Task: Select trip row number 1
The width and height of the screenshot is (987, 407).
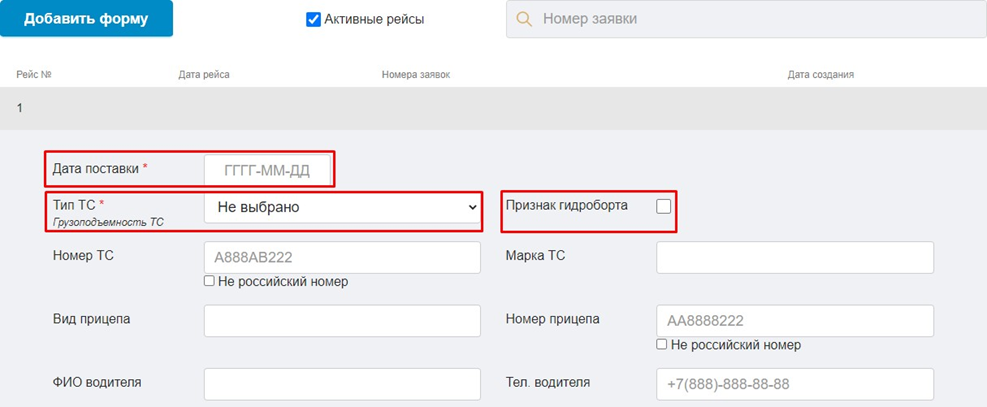Action: point(494,108)
